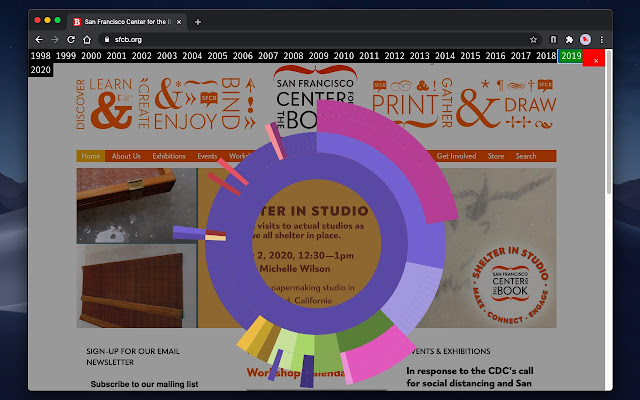This screenshot has width=640, height=400.
Task: Click the Get Involved nav link
Action: coord(456,156)
